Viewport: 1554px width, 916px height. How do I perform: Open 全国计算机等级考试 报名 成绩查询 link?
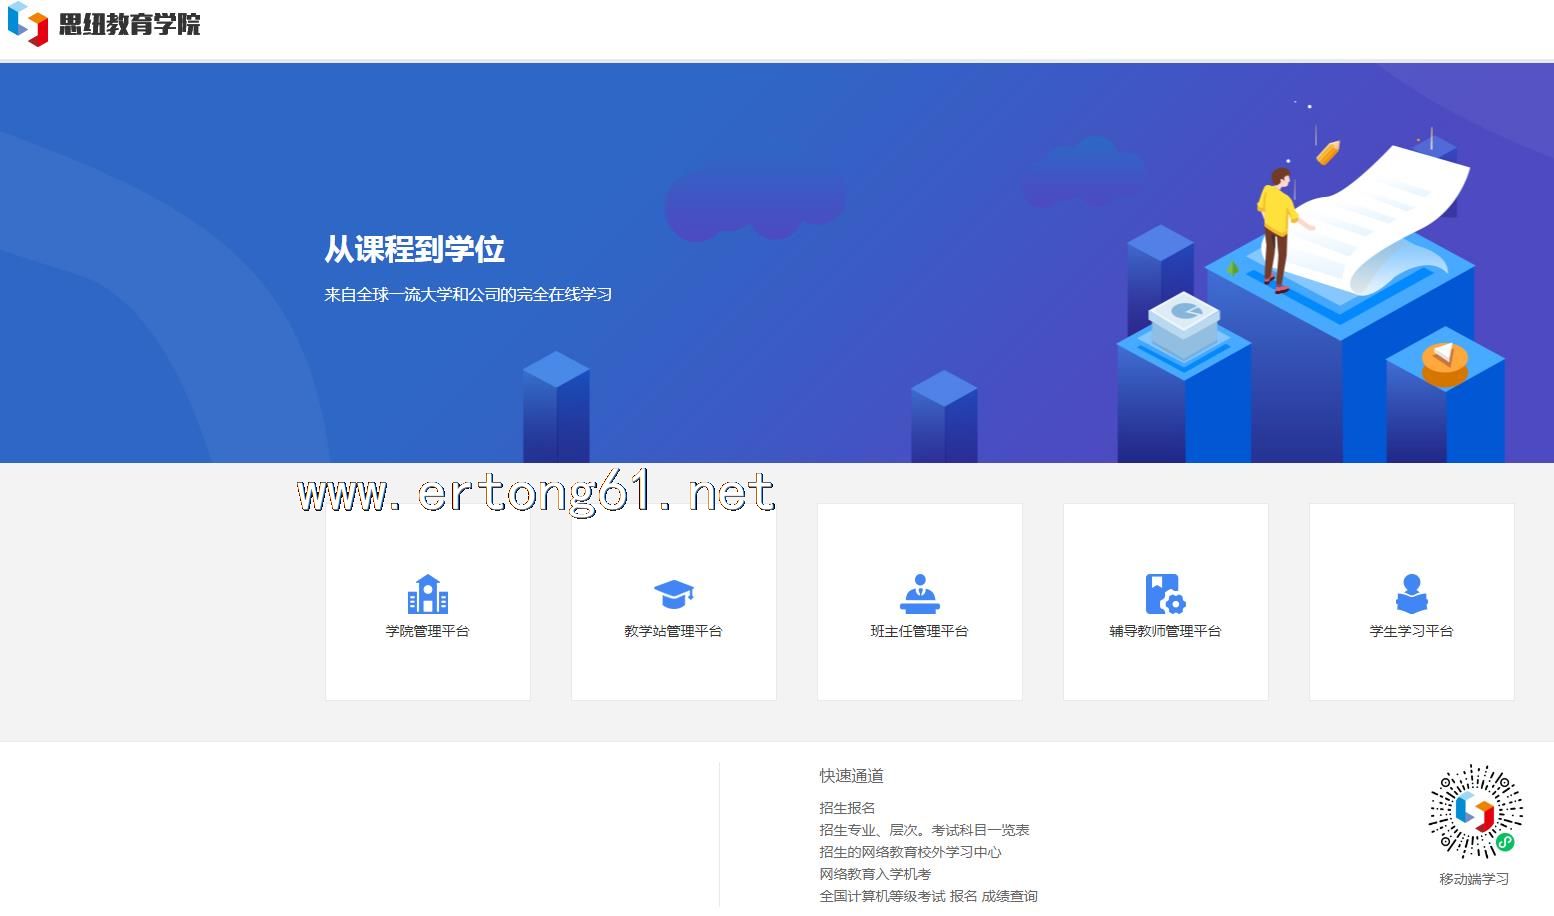(928, 896)
